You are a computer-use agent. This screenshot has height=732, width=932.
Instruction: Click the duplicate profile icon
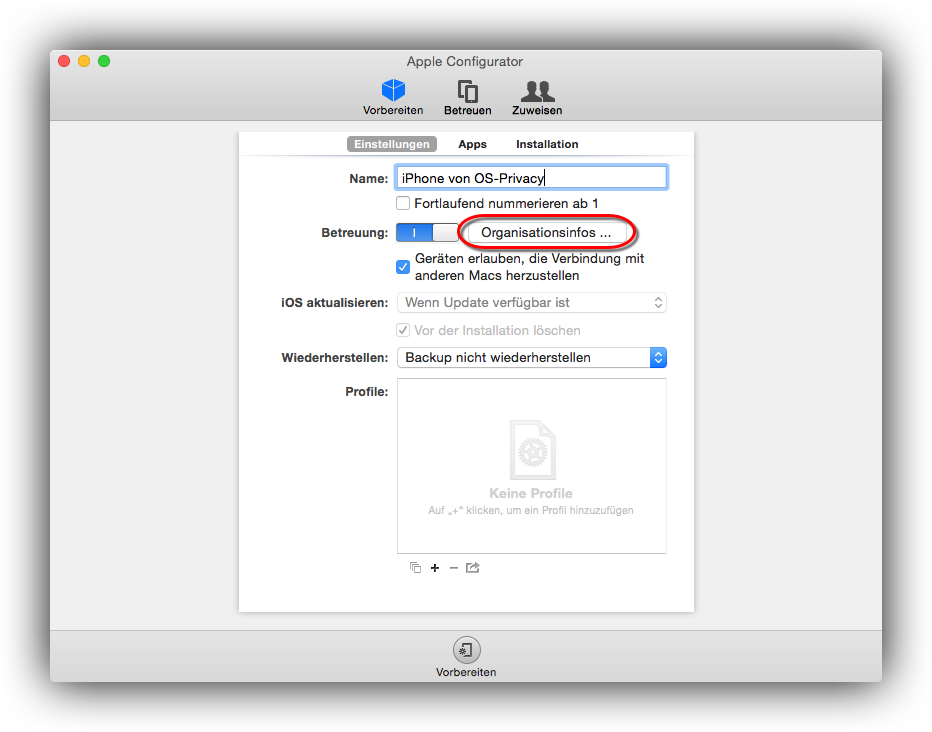pyautogui.click(x=415, y=567)
